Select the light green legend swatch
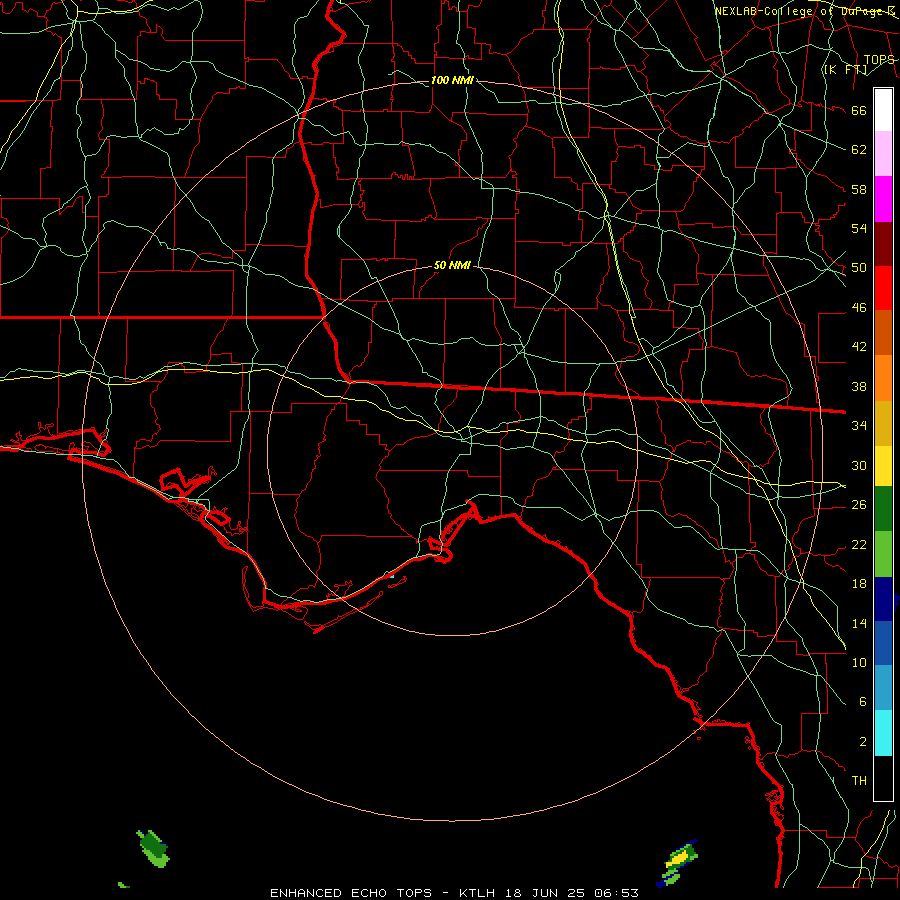 pos(883,554)
